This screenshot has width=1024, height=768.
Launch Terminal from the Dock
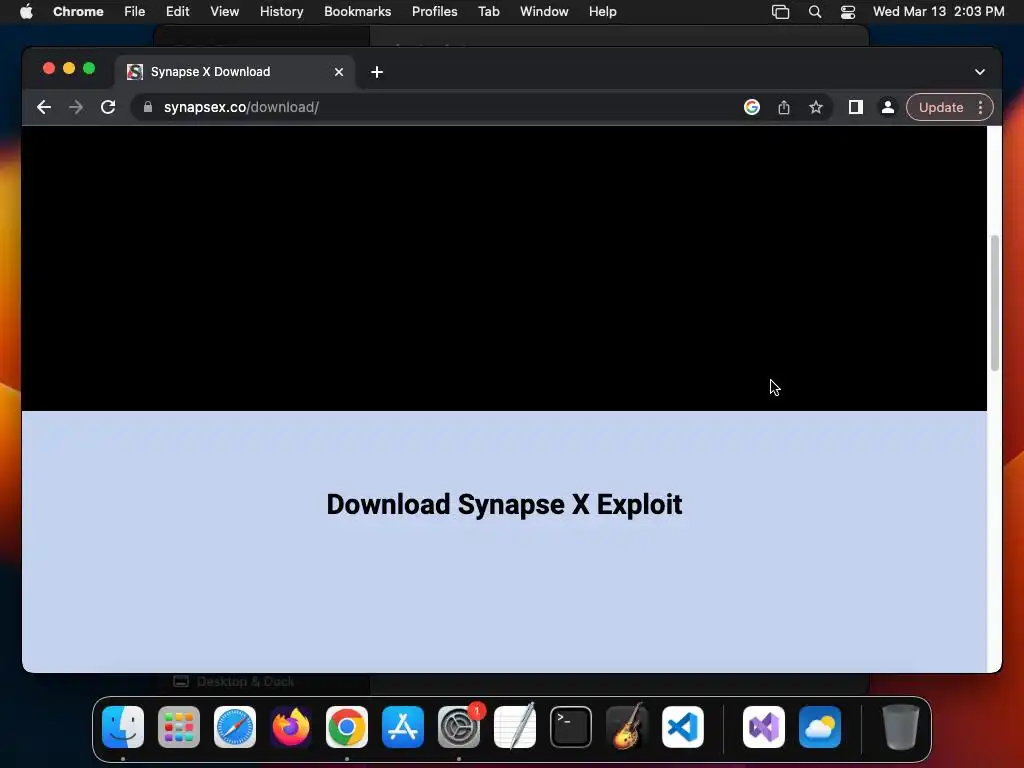point(571,727)
